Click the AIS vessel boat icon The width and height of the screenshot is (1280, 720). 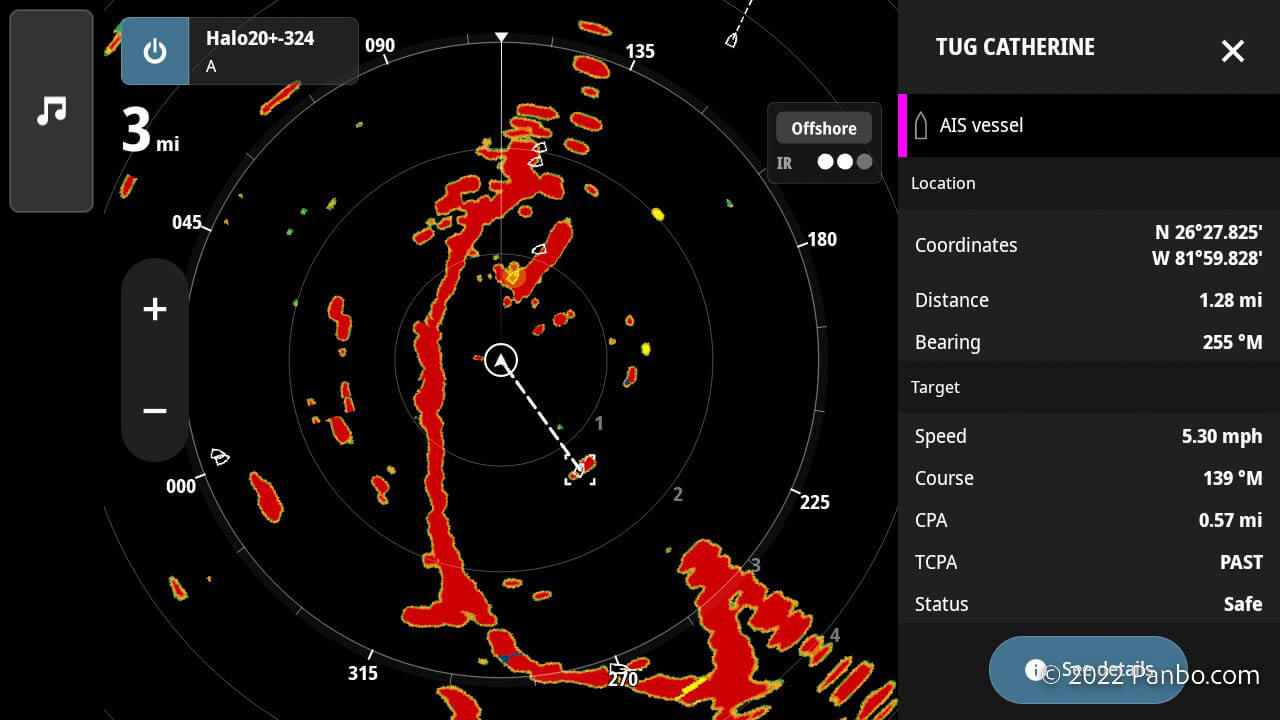pyautogui.click(x=920, y=125)
